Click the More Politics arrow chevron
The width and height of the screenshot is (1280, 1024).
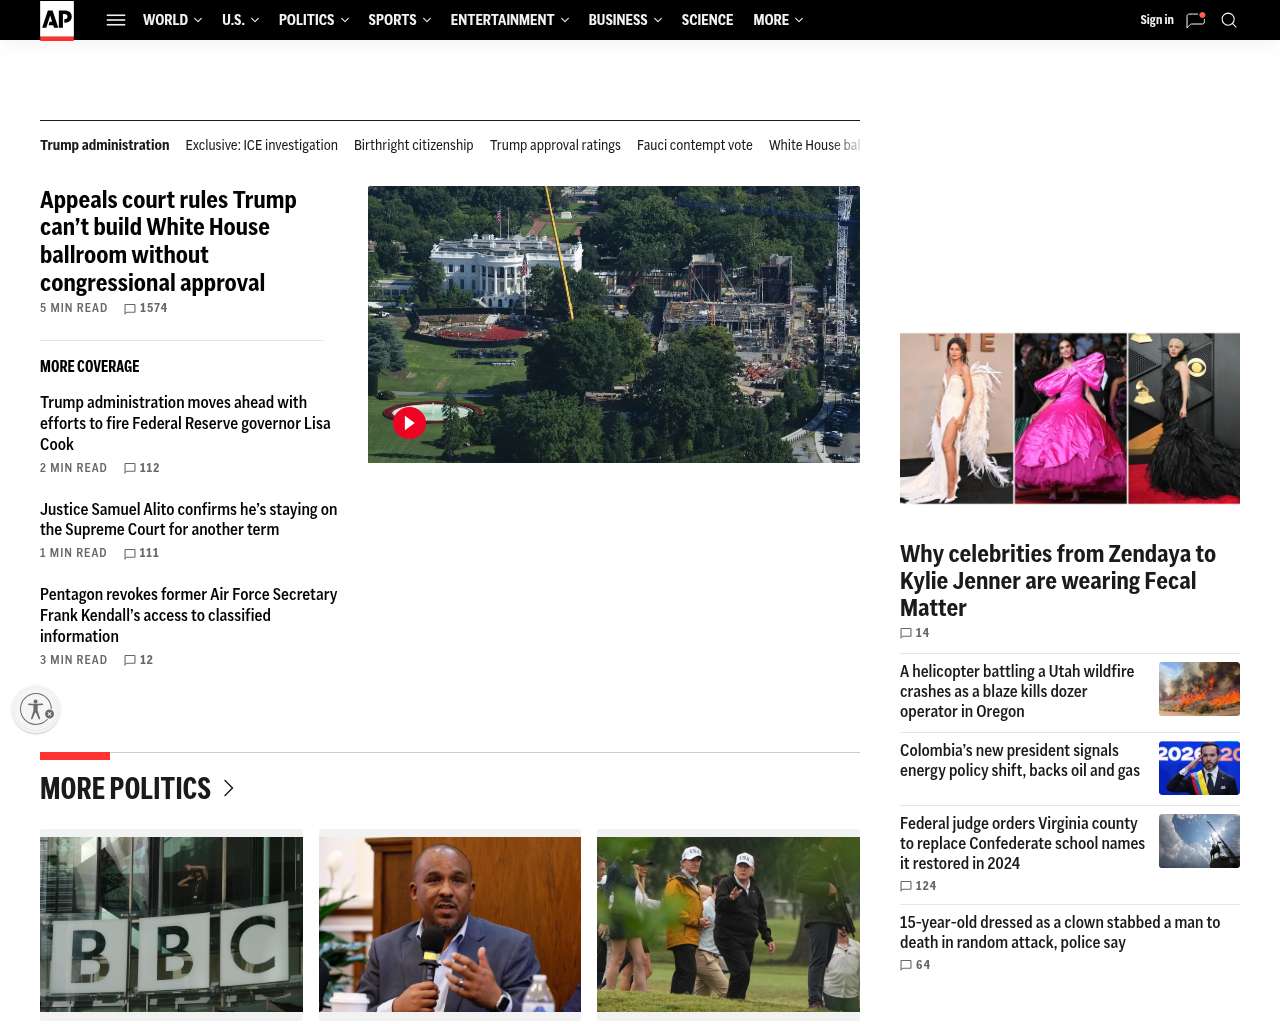pos(228,788)
